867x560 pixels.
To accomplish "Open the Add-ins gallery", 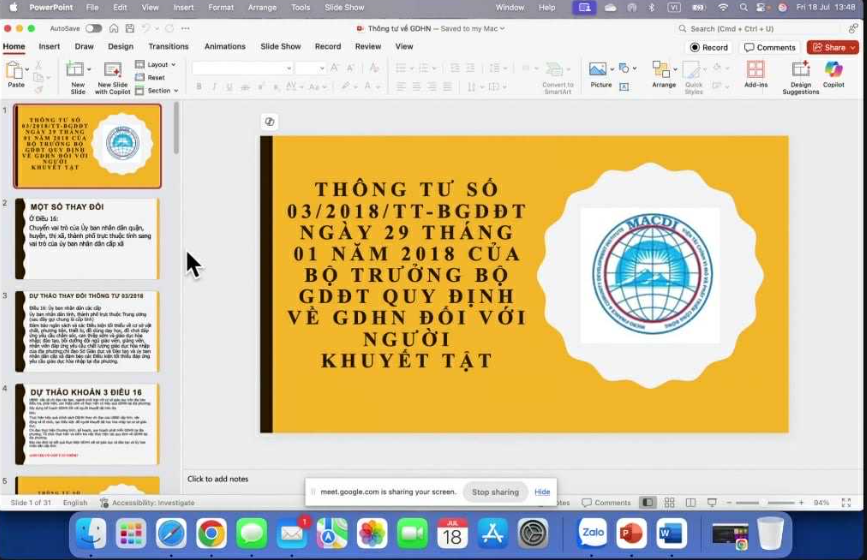I will [755, 72].
